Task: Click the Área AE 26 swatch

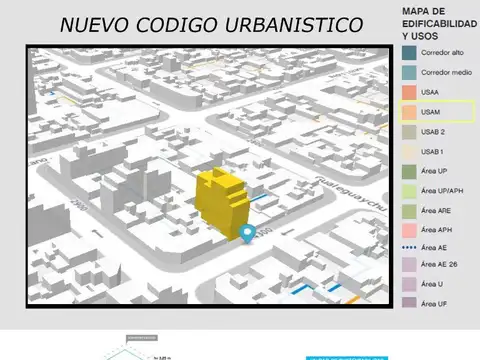Action: click(409, 265)
